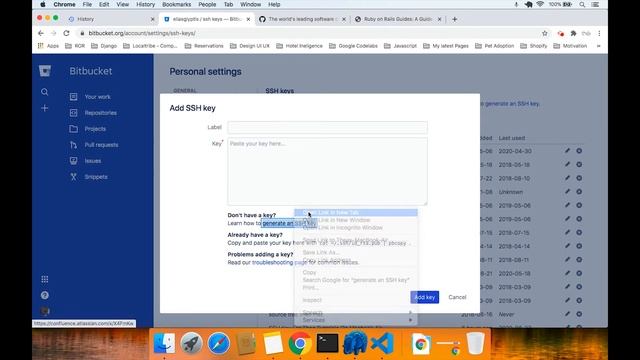Expand the Reservations bookmarks folder
The image size is (640, 360).
[204, 46]
